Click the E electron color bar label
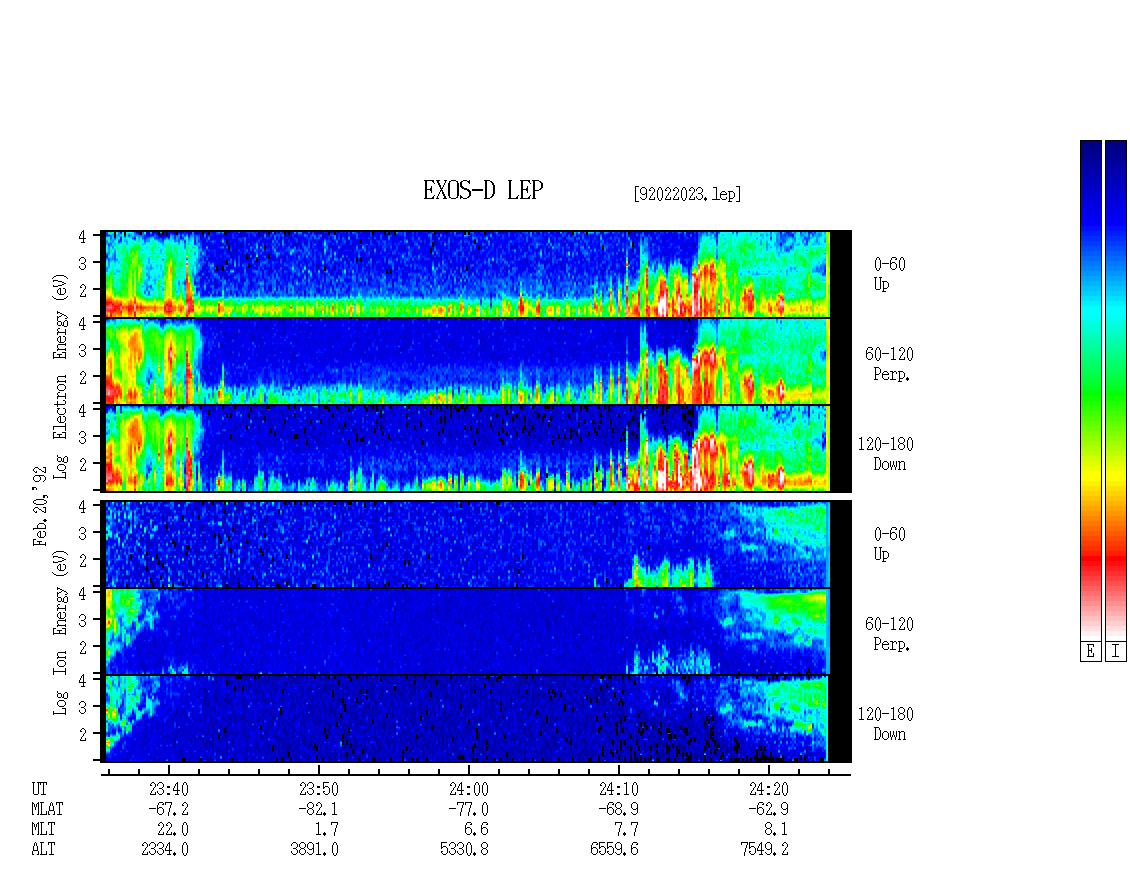 (1090, 652)
